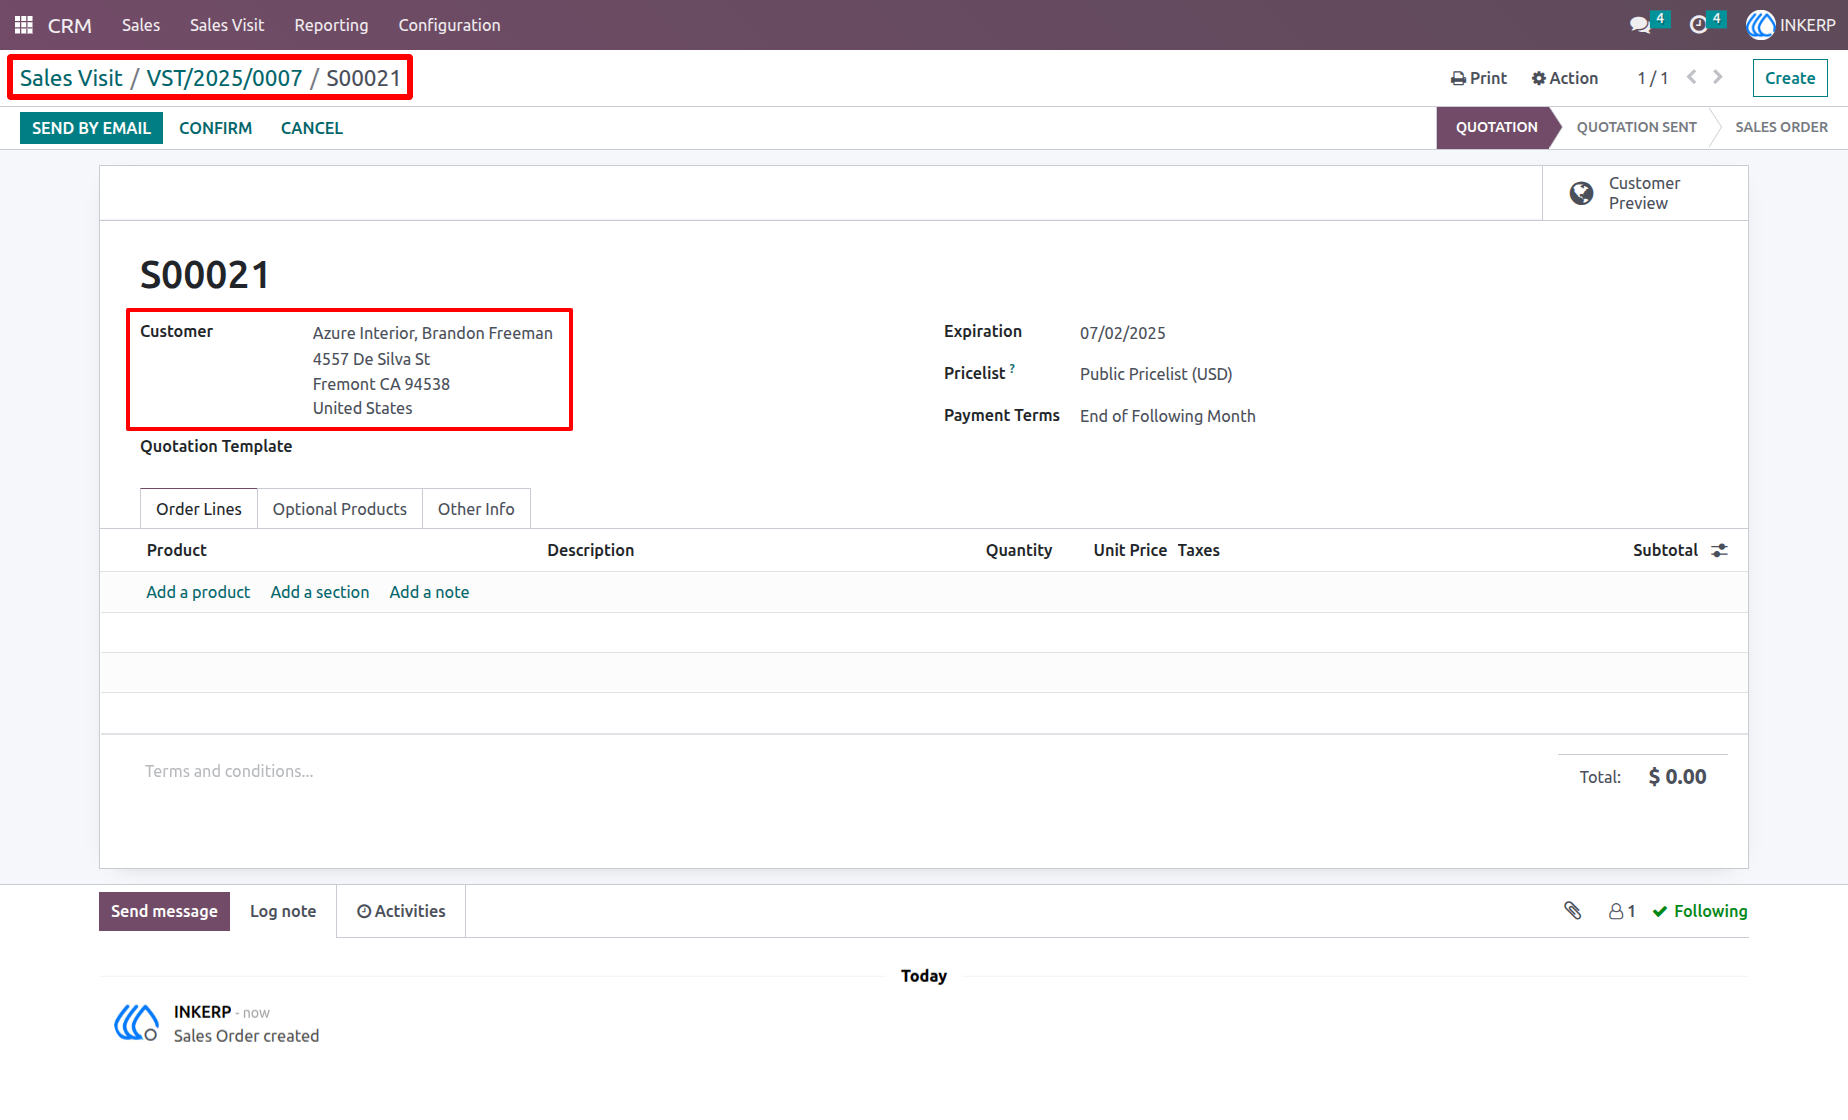Image resolution: width=1848 pixels, height=1120 pixels.
Task: Open the Activities scheduler
Action: pyautogui.click(x=401, y=911)
